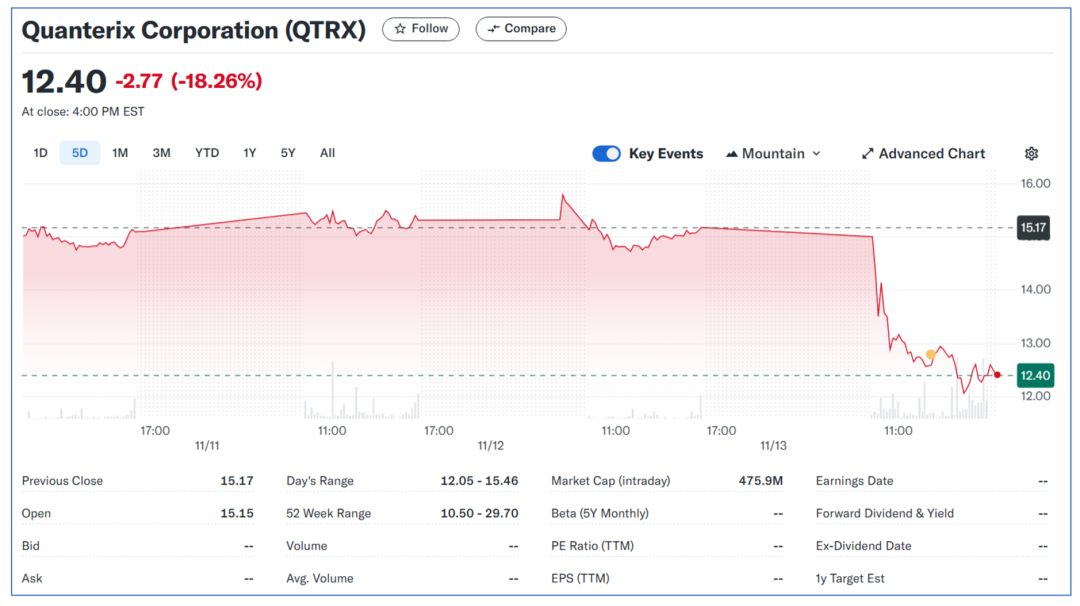Screen dimensions: 1080x606
Task: Show the 1Y chart range
Action: (x=250, y=153)
